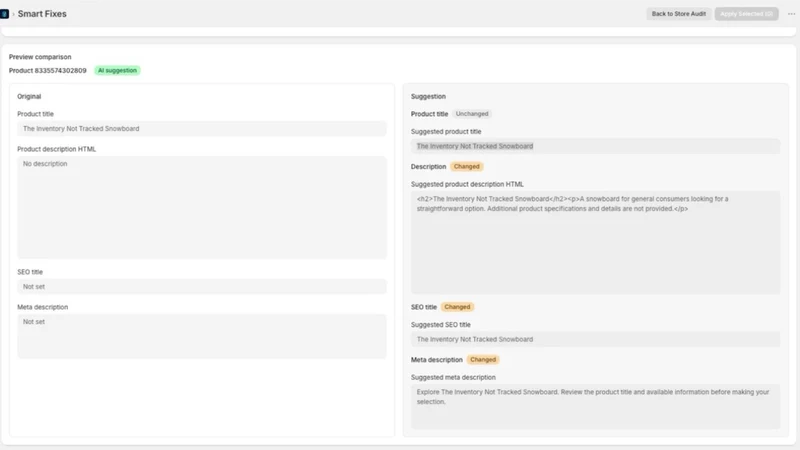Click the 'Suggested product title' label

446,132
